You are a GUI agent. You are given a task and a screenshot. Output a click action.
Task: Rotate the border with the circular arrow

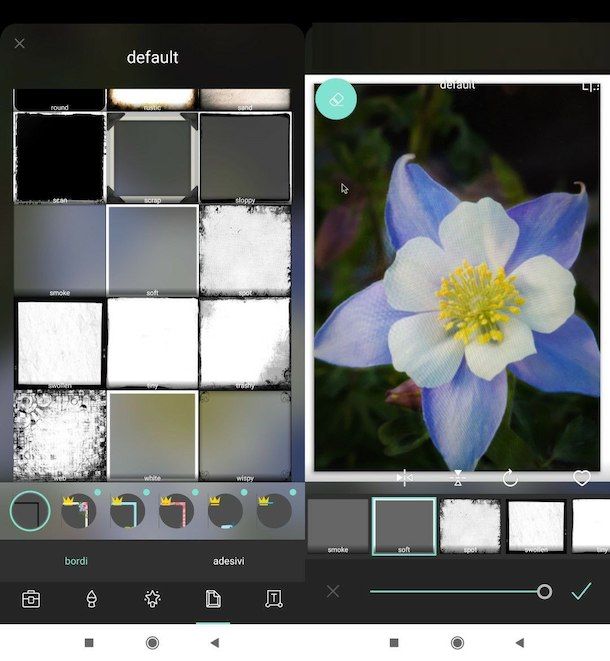coord(510,478)
